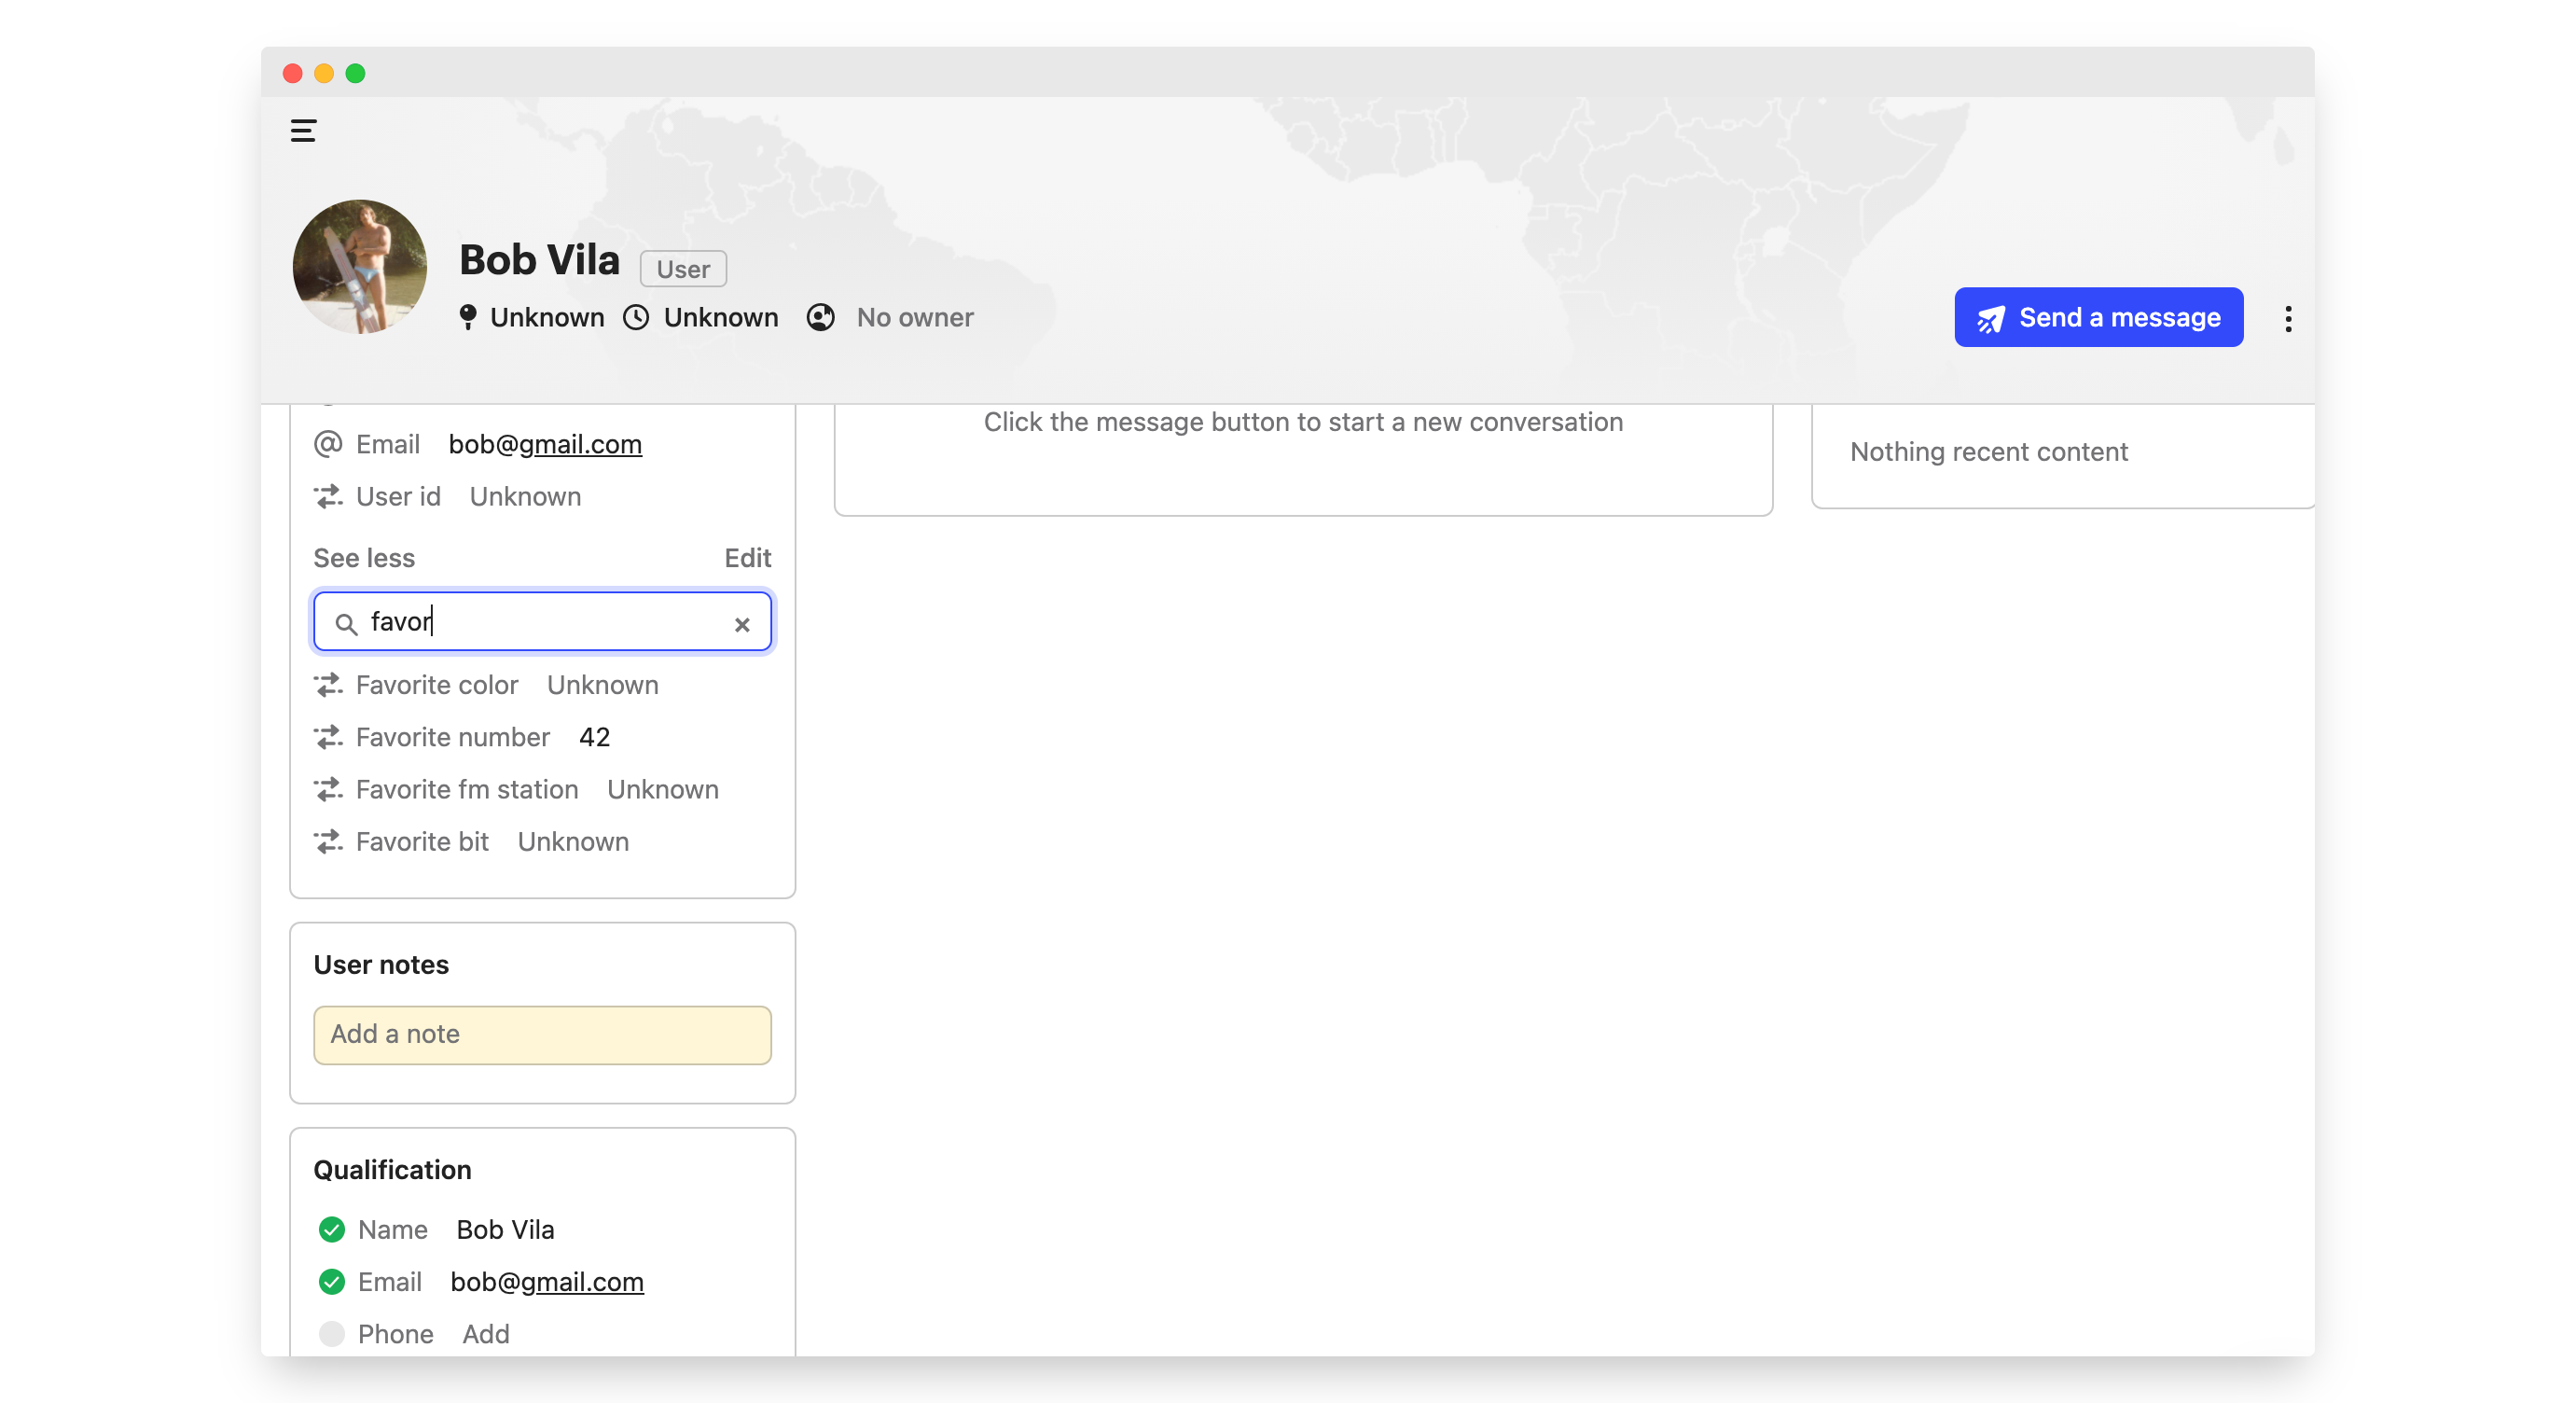Toggle the Name qualification checkmark

pyautogui.click(x=332, y=1229)
